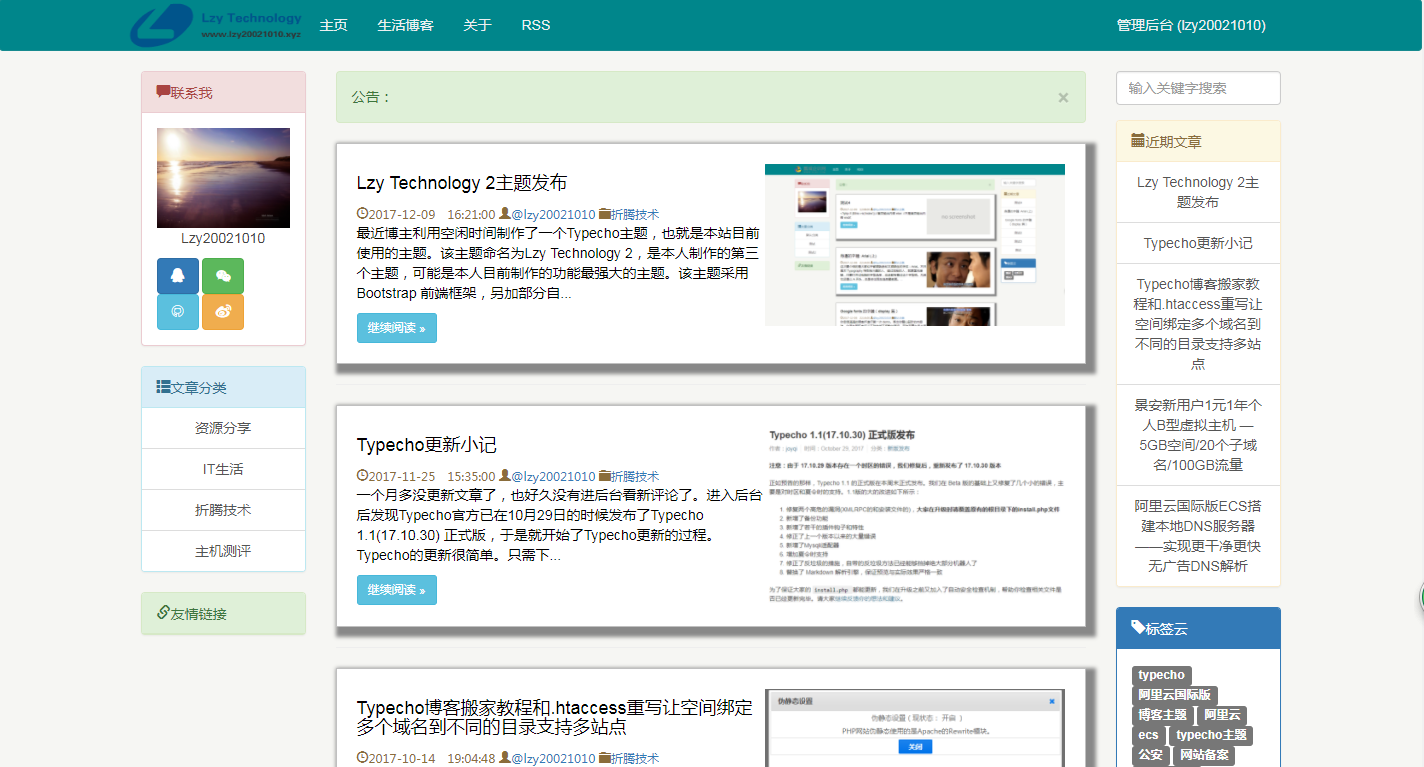Open the RSS navigation link
This screenshot has width=1424, height=767.
click(536, 25)
